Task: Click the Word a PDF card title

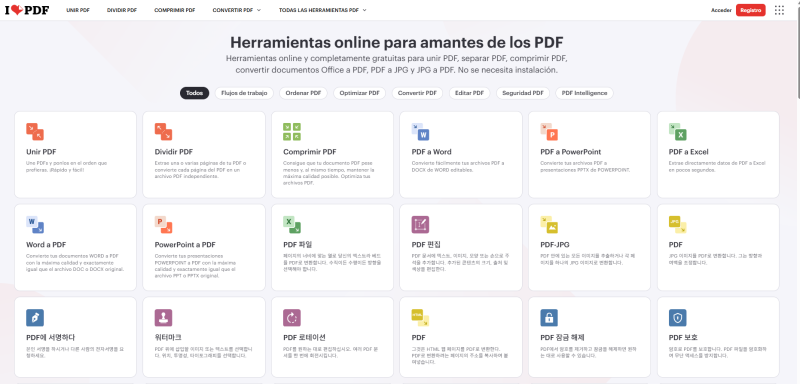Action: (x=46, y=245)
